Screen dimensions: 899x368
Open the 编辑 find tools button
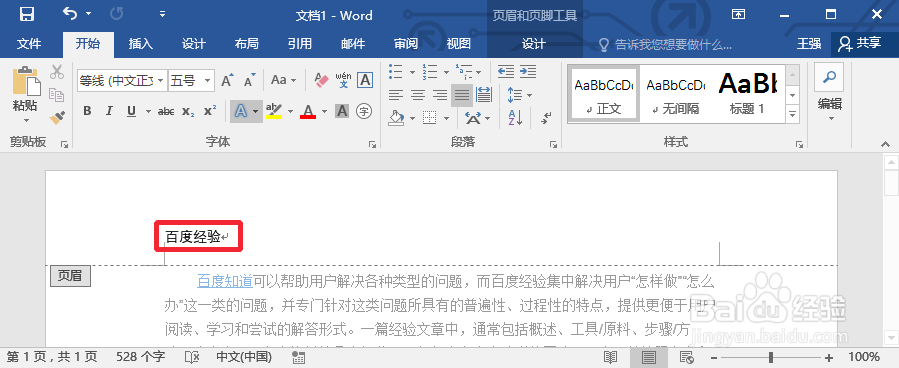(x=829, y=92)
